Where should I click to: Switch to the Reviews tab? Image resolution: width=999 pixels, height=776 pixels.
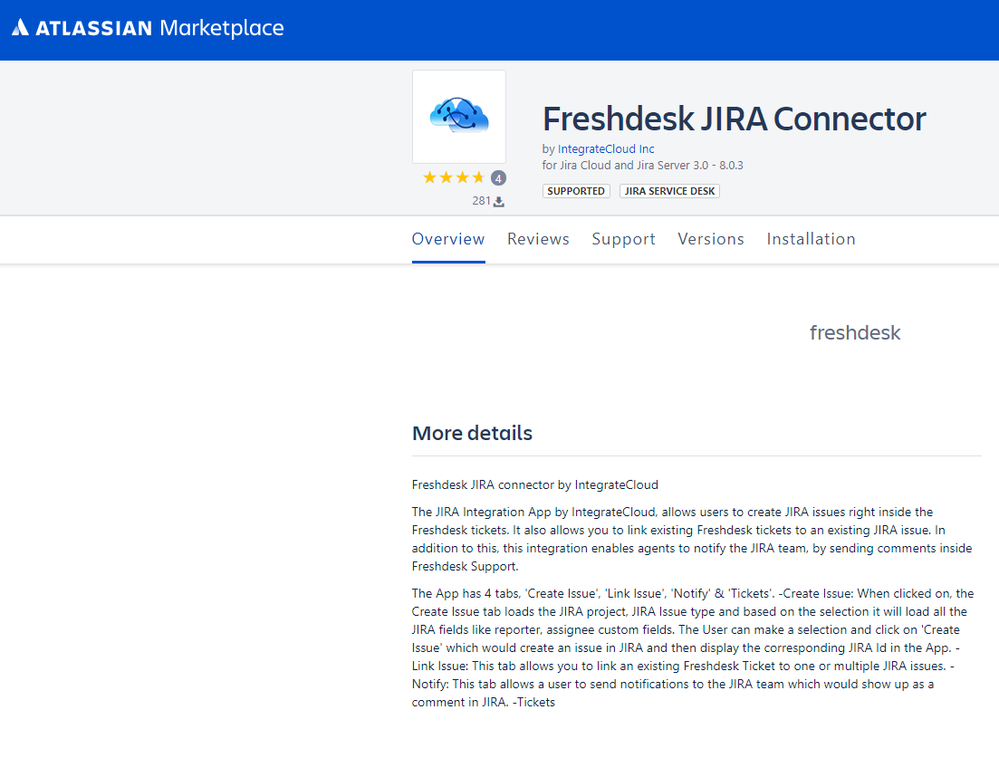pyautogui.click(x=538, y=239)
